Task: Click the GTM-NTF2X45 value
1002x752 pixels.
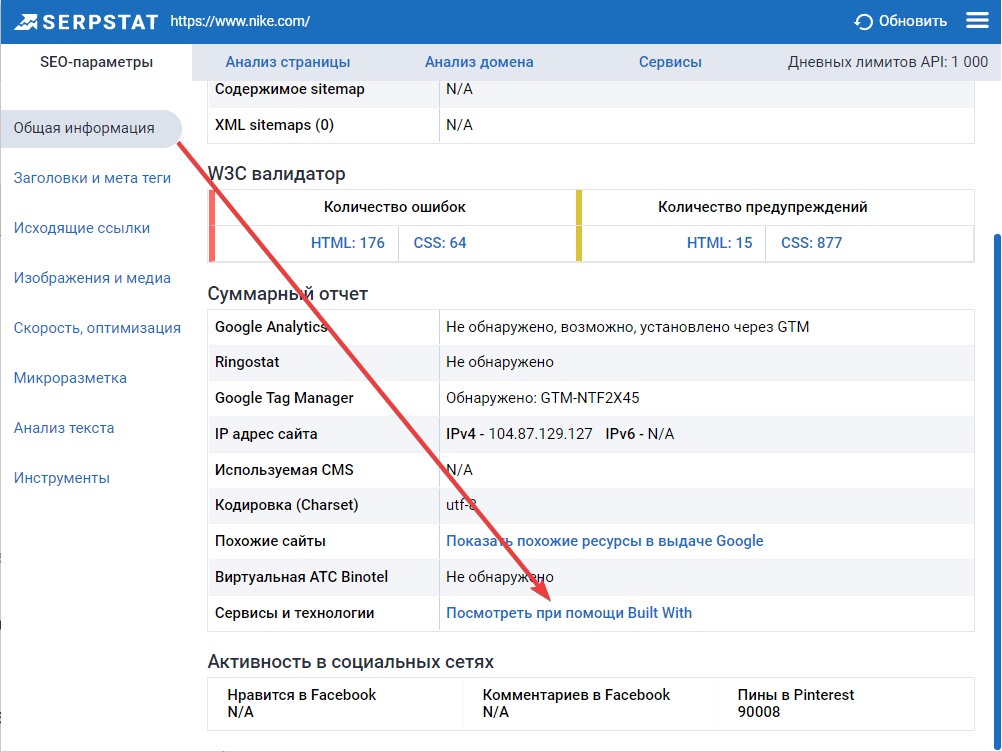Action: coord(590,398)
